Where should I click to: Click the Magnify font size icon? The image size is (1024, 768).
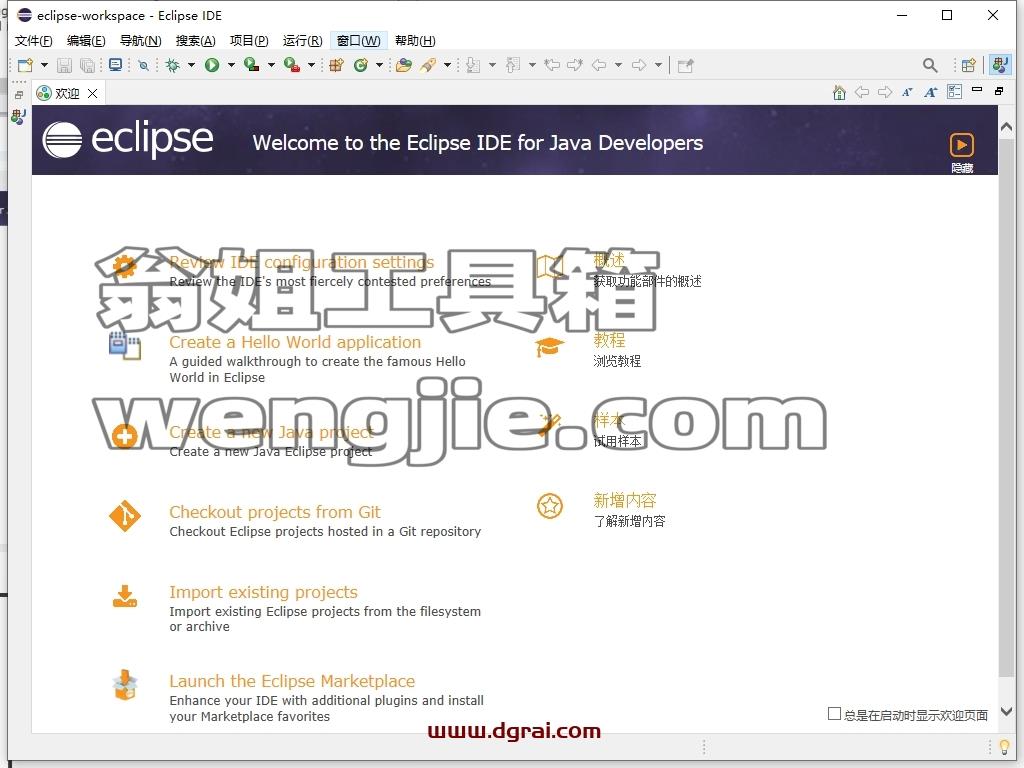931,93
